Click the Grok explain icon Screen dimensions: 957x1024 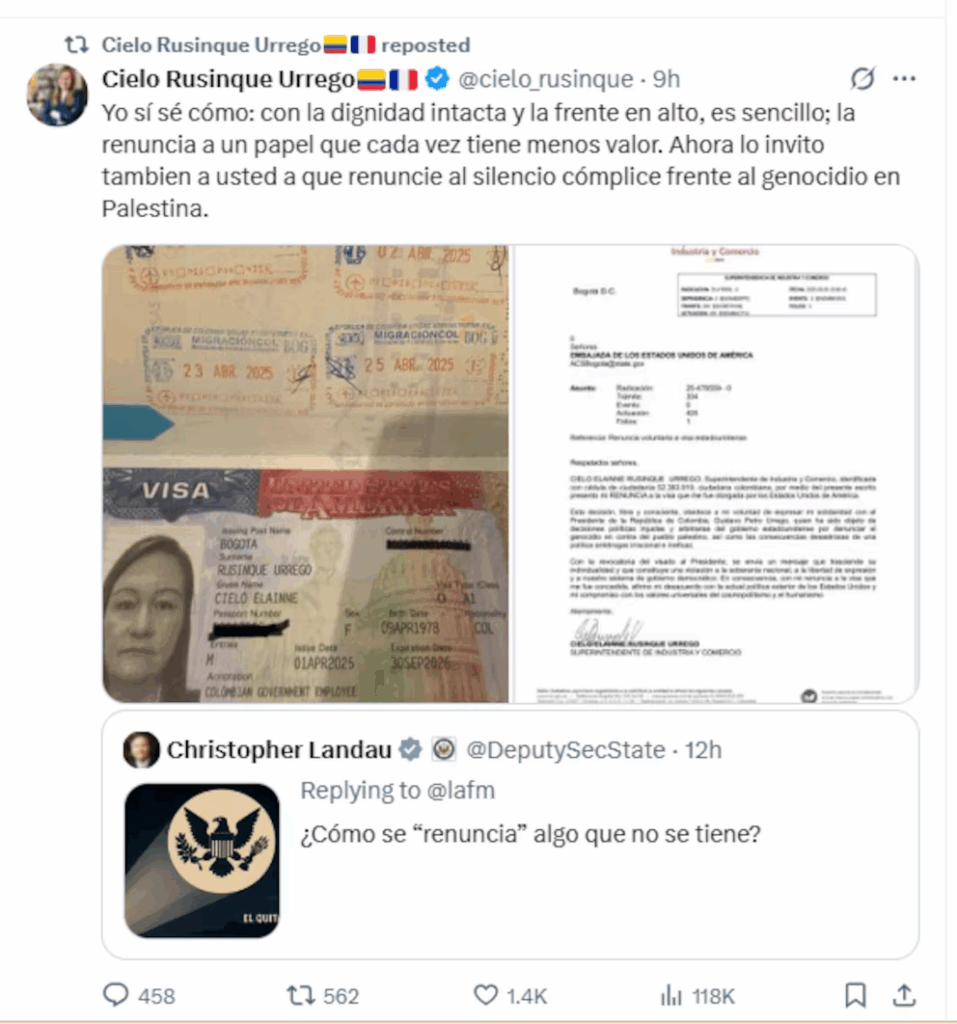[862, 78]
